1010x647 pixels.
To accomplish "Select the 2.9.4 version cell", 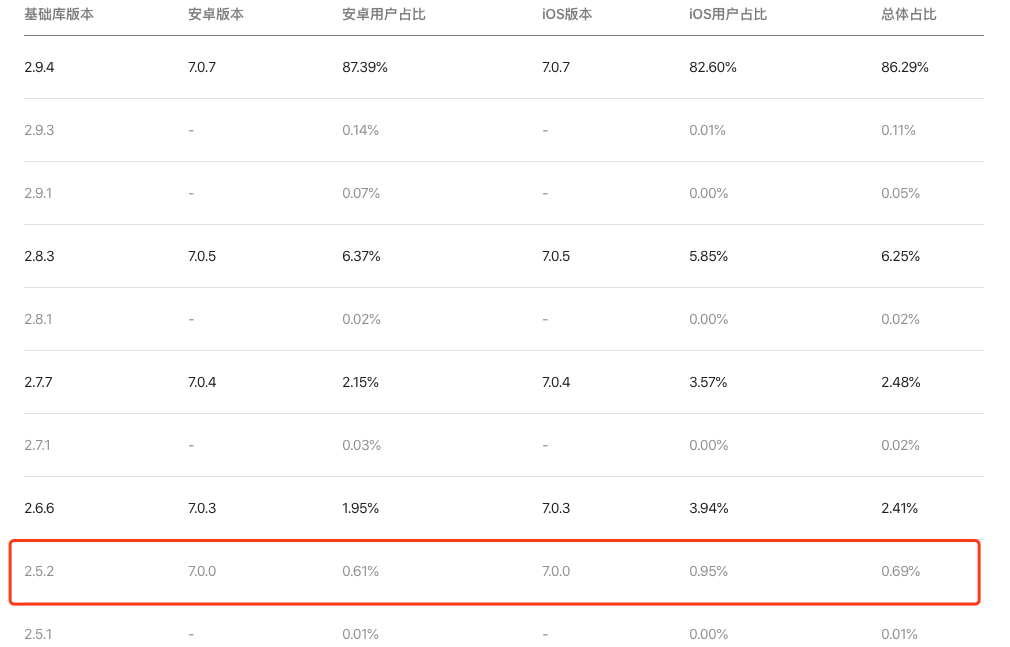I will coord(39,67).
